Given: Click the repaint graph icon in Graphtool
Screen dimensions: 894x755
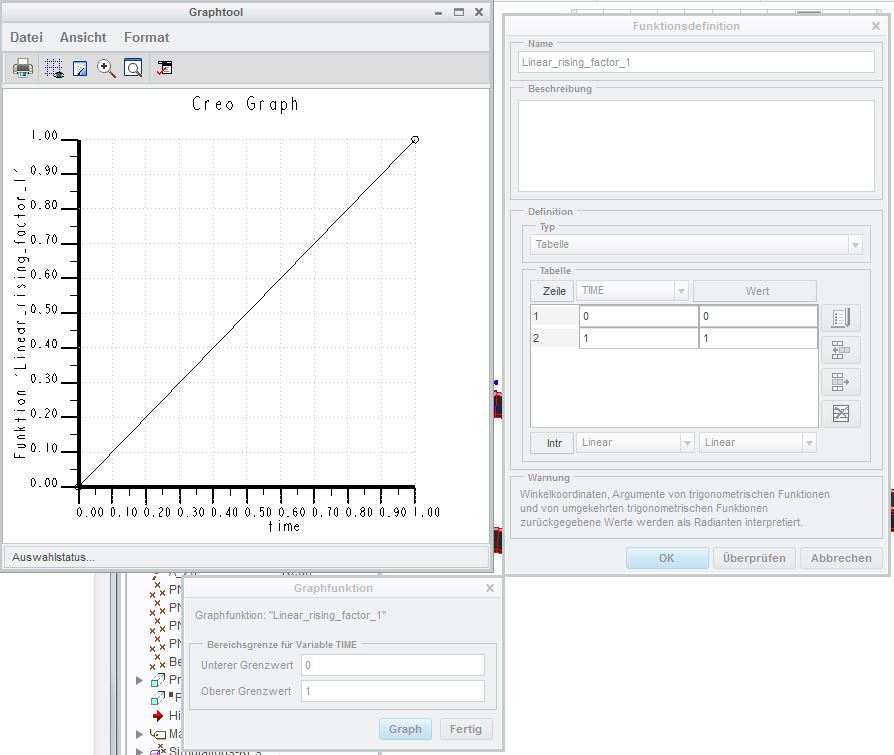Looking at the screenshot, I should click(x=80, y=68).
